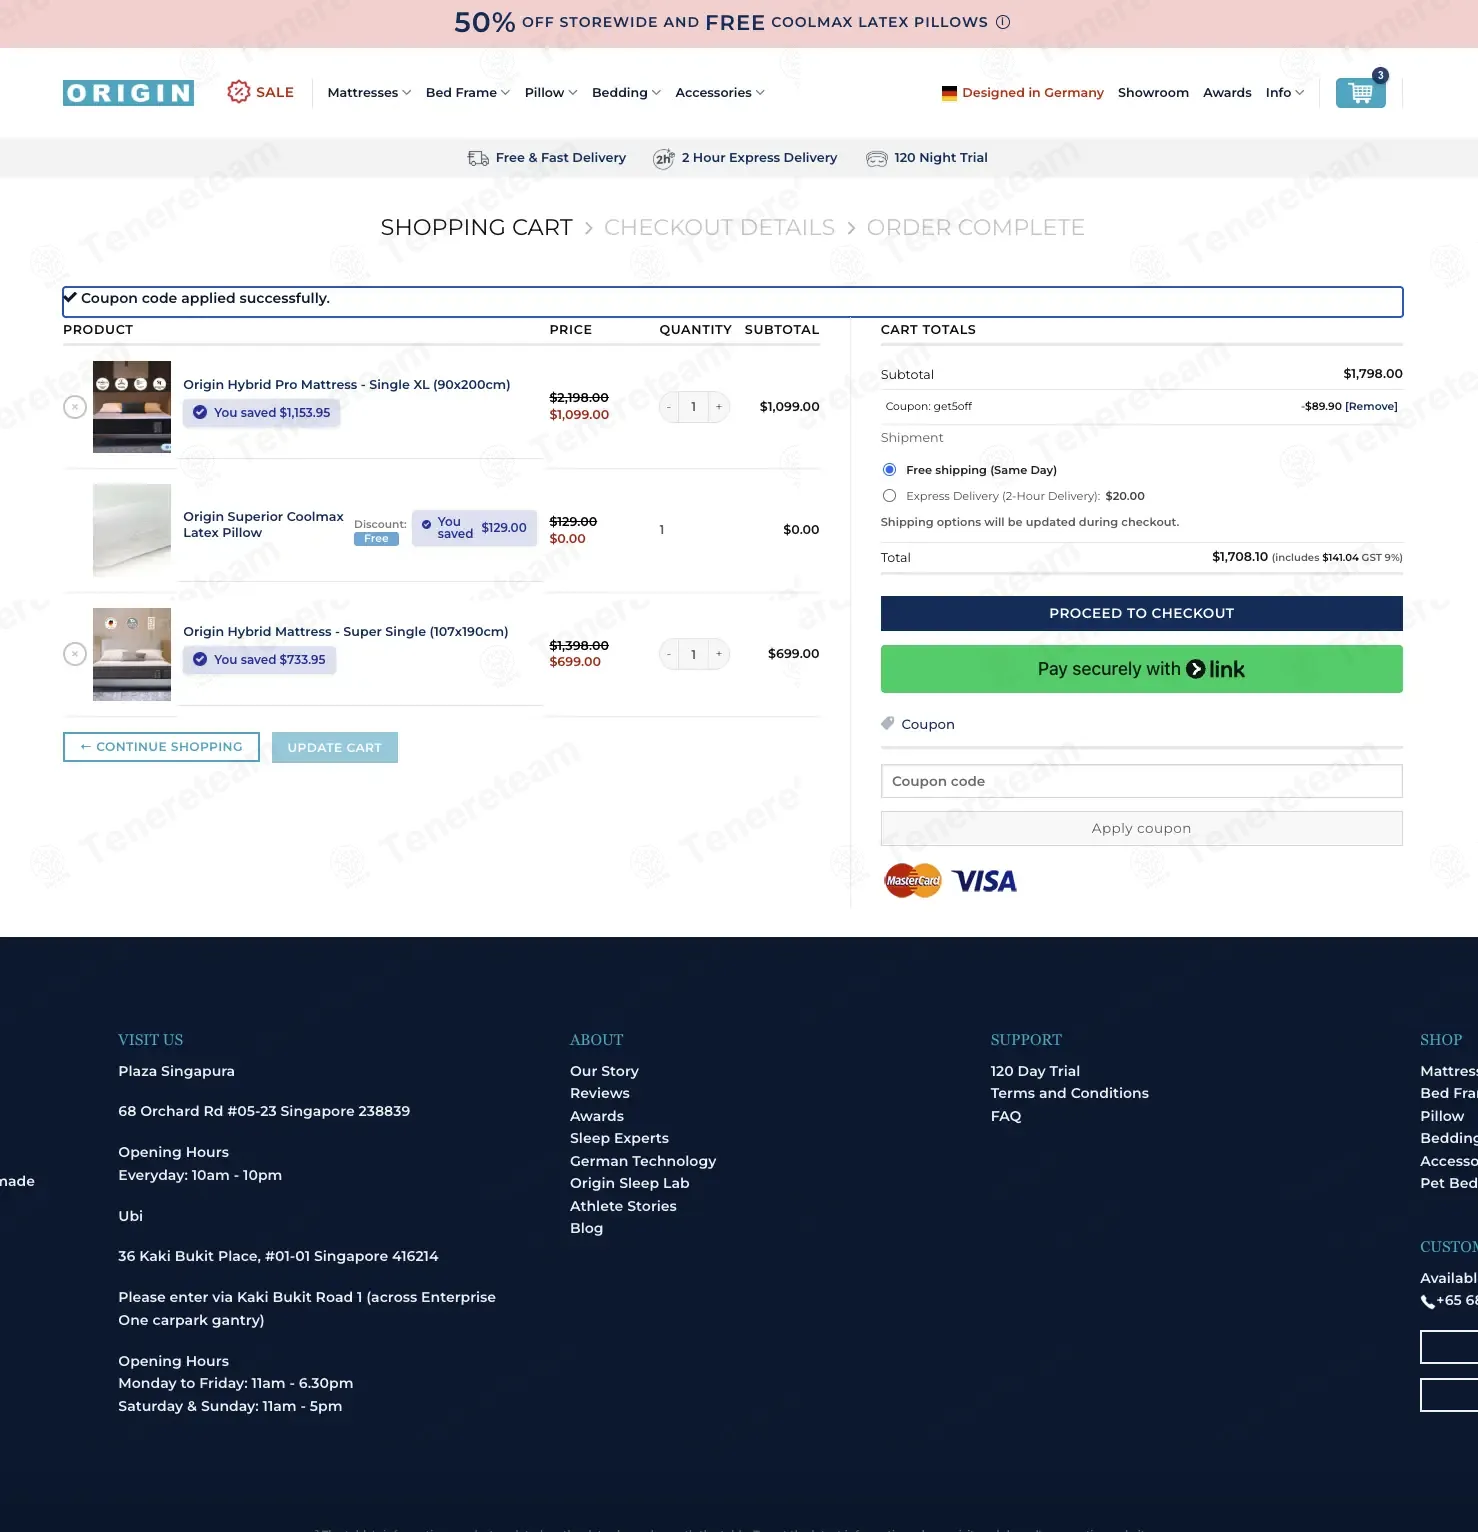Click the coupon tag icon
Image resolution: width=1478 pixels, height=1532 pixels.
tap(887, 723)
